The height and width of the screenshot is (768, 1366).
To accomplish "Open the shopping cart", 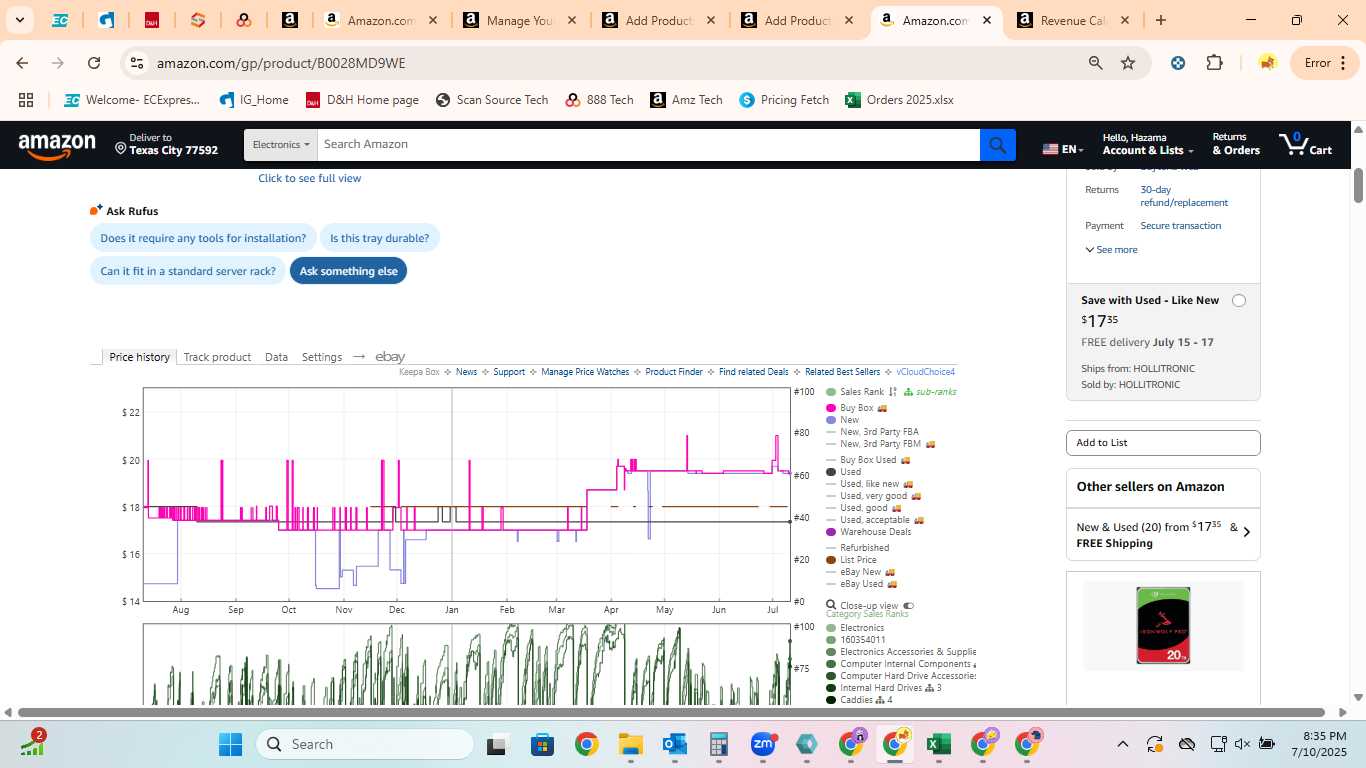I will pyautogui.click(x=1305, y=144).
